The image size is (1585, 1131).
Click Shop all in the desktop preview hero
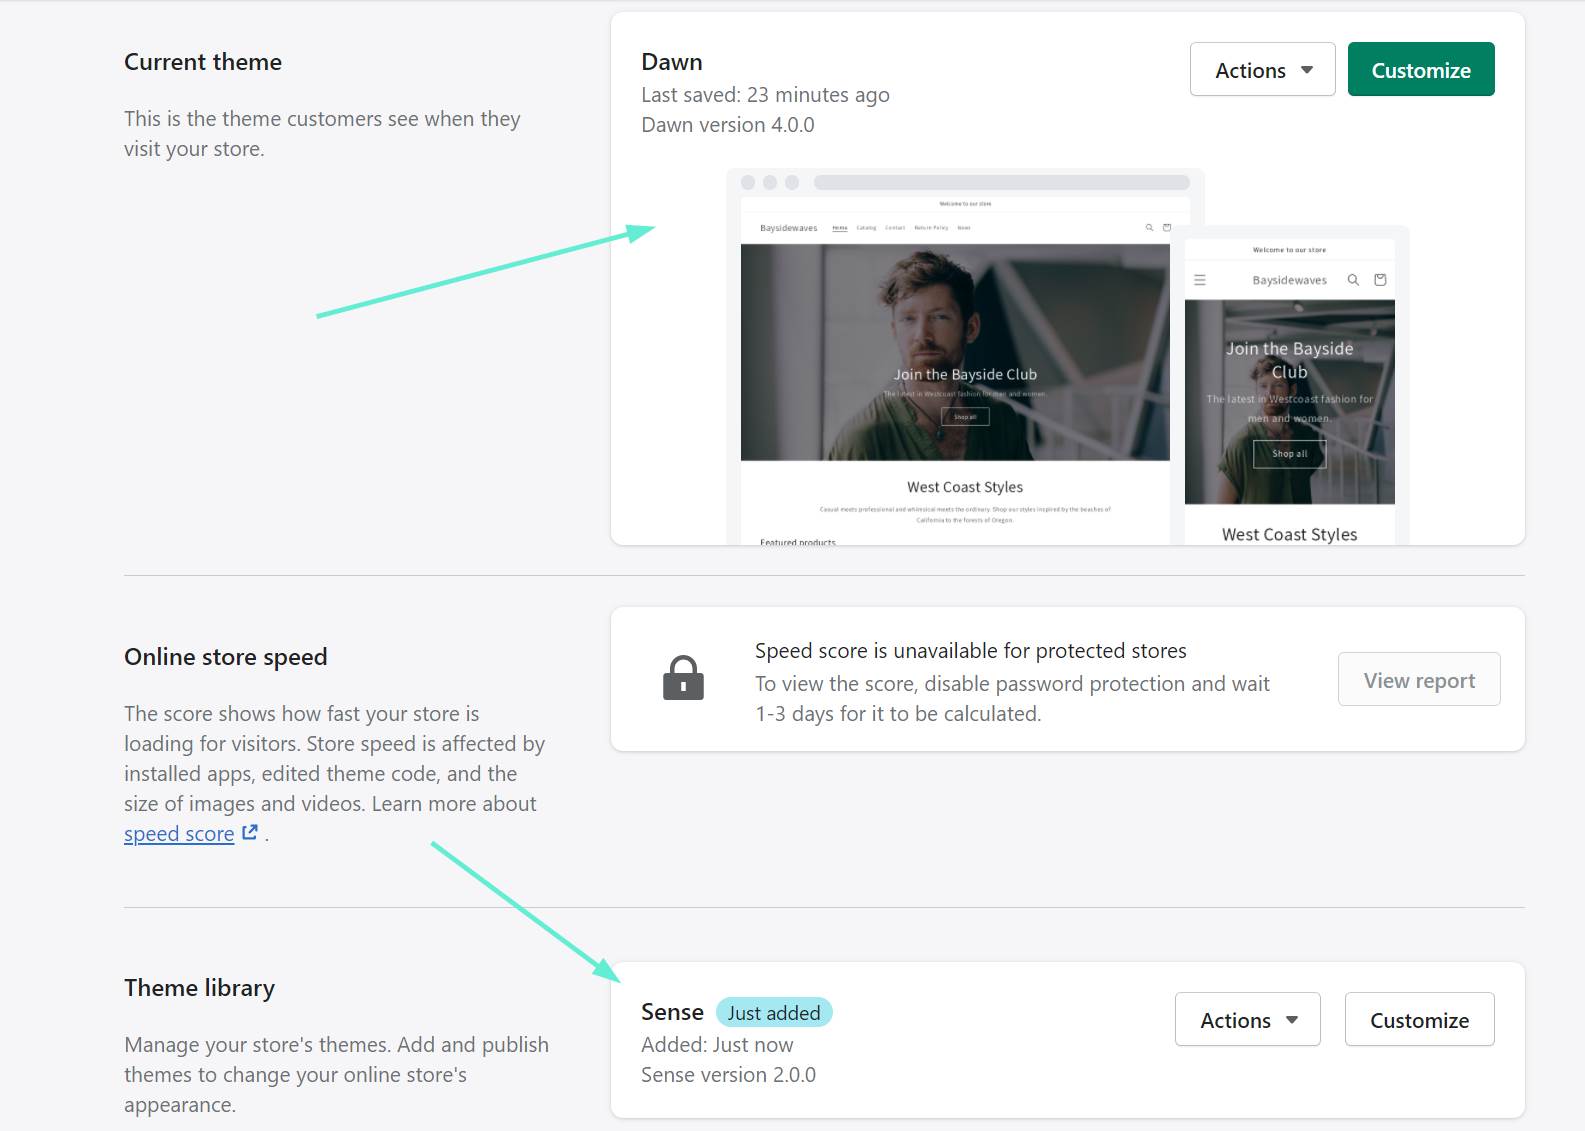pyautogui.click(x=965, y=417)
